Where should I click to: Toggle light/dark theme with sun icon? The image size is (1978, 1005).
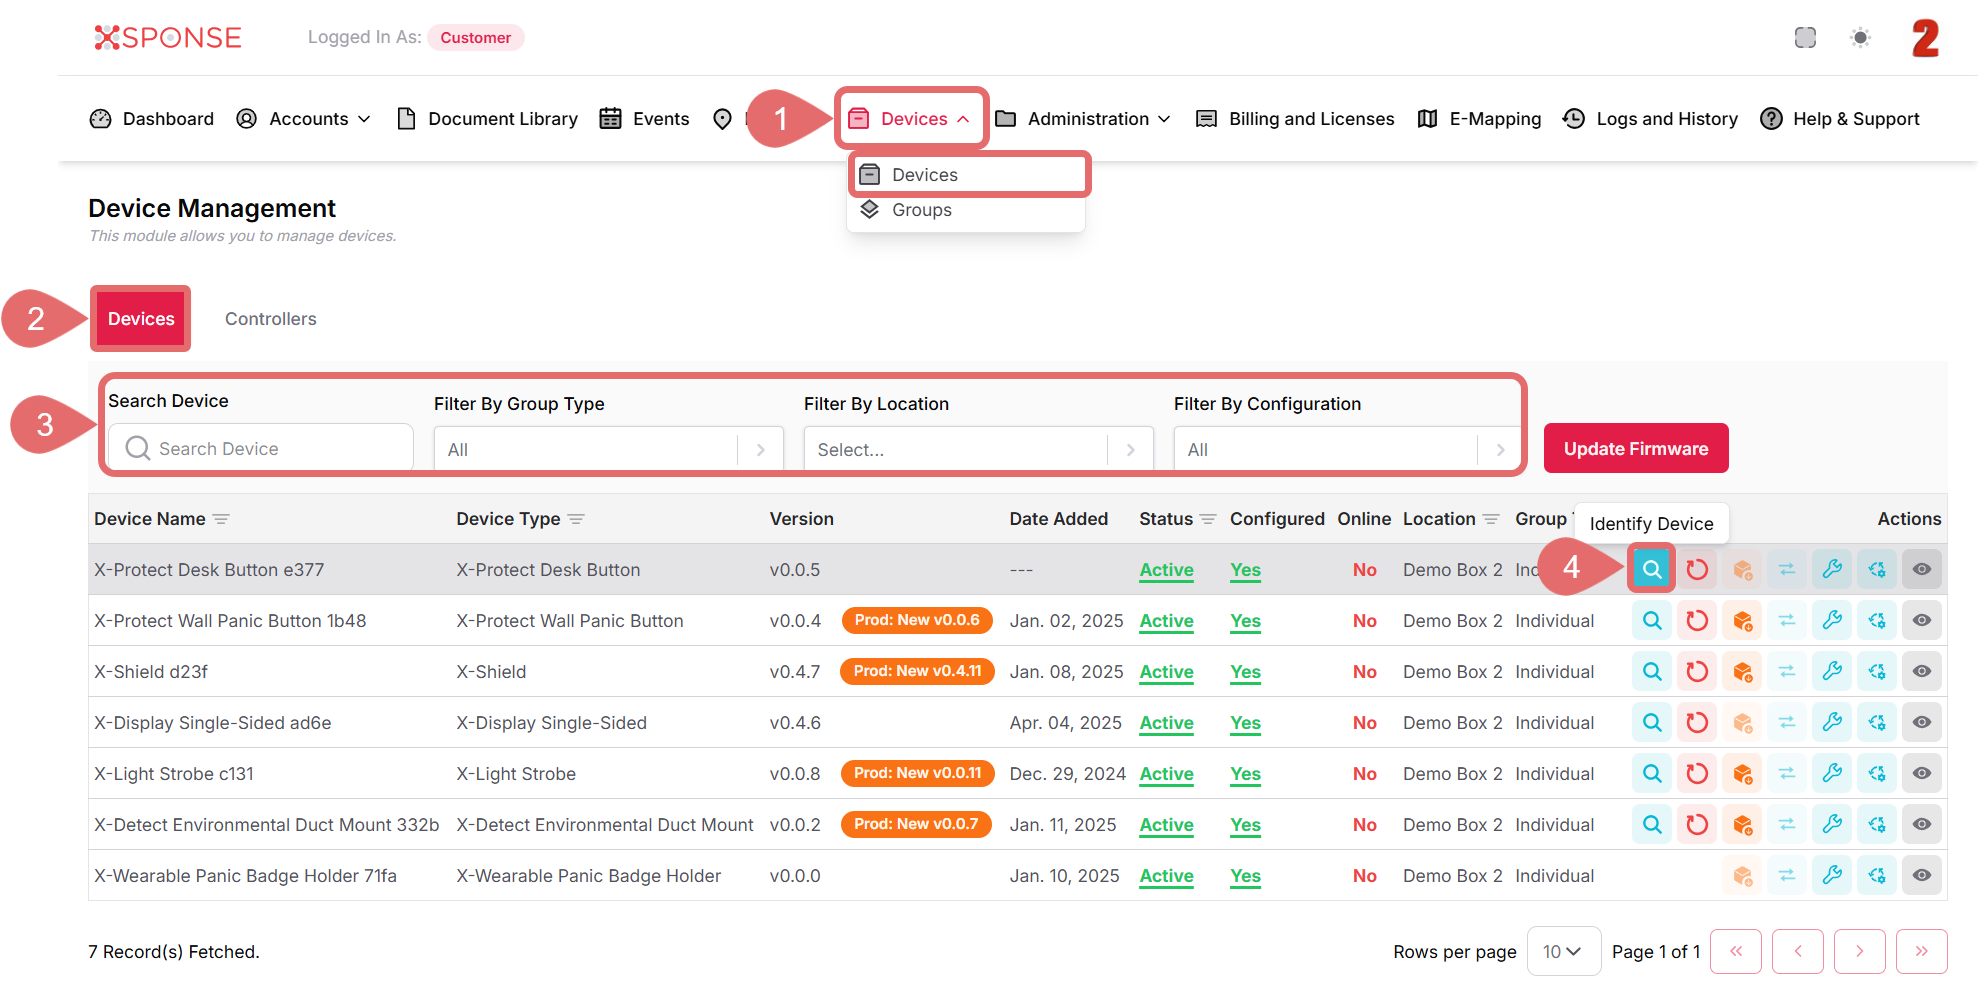coord(1860,38)
